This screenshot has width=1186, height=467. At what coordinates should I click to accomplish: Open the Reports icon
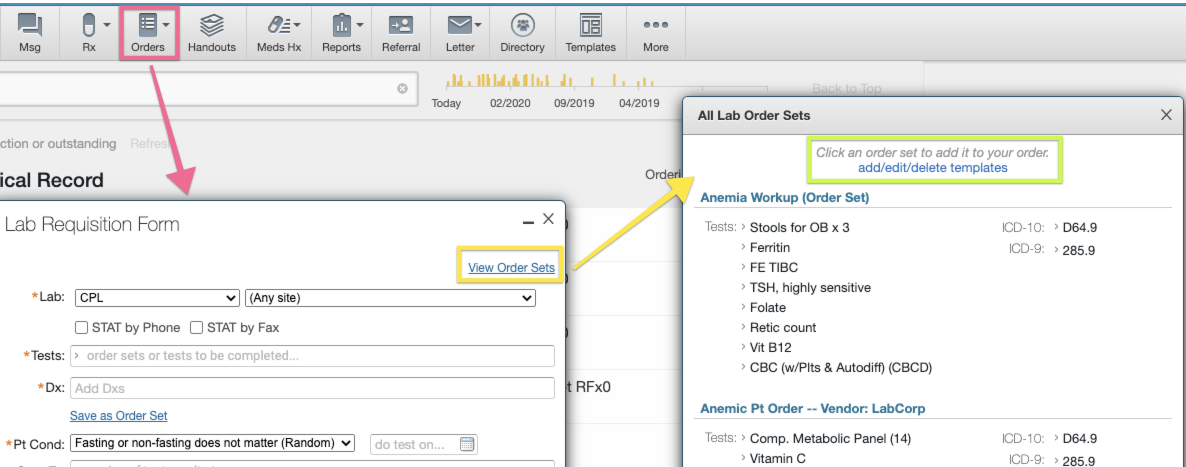click(341, 32)
